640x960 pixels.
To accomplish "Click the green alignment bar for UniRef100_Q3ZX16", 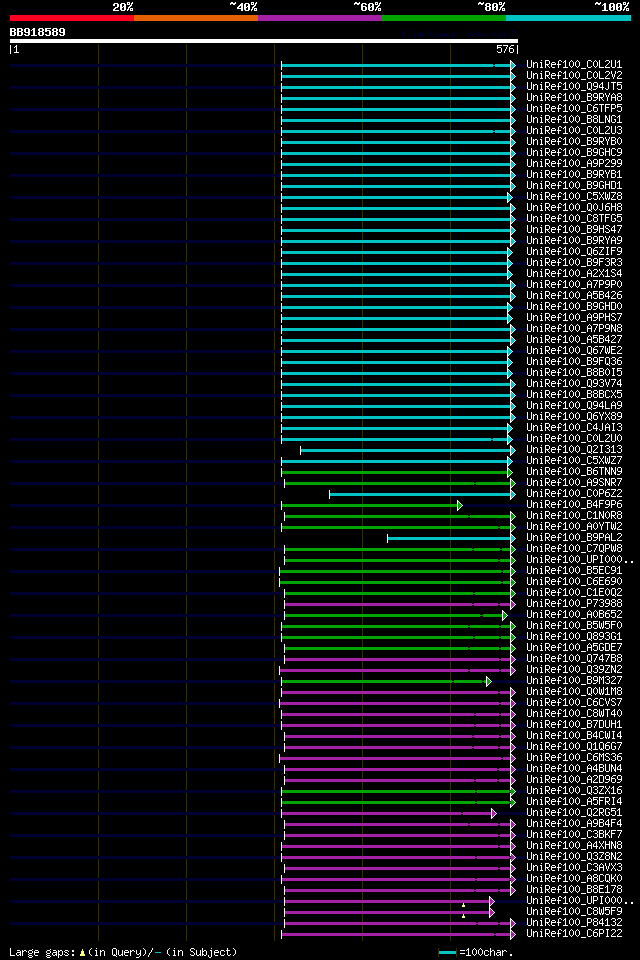I will coord(399,792).
